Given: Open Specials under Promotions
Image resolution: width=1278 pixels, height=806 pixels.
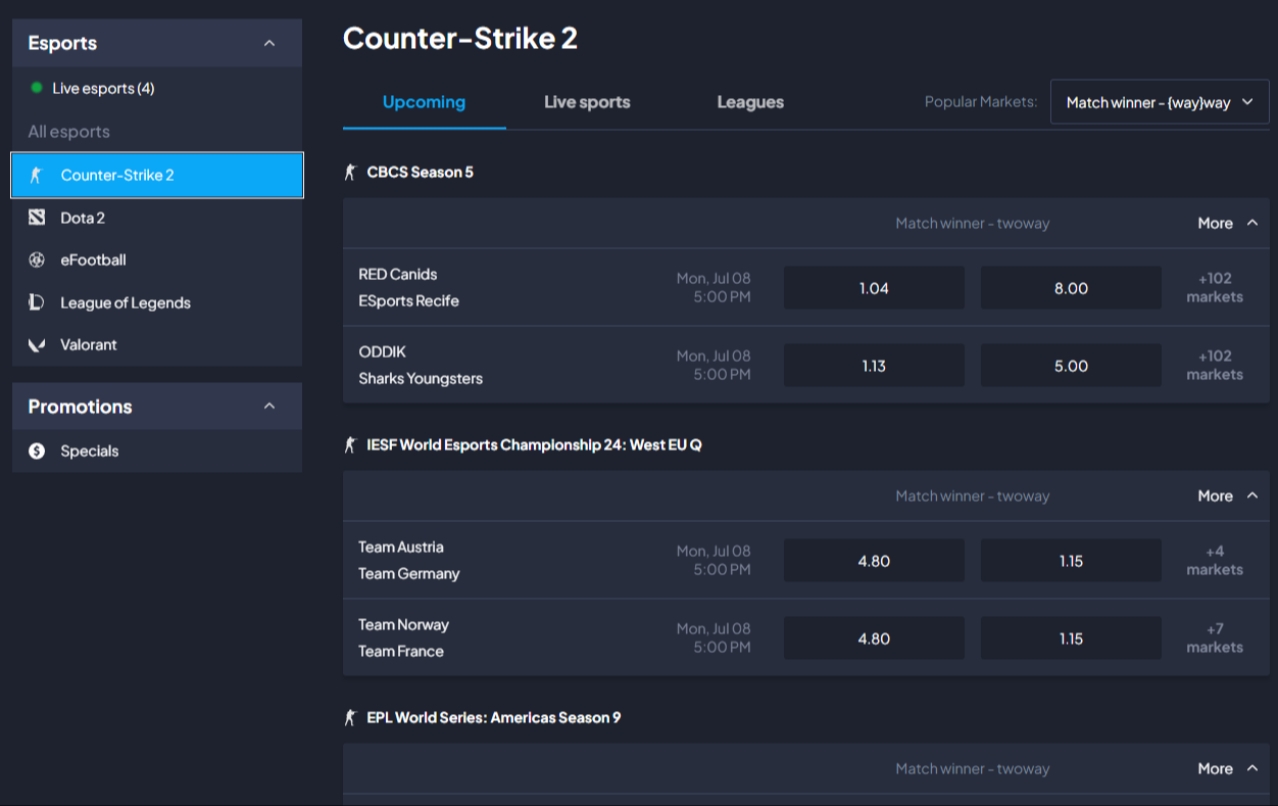Looking at the screenshot, I should [157, 451].
